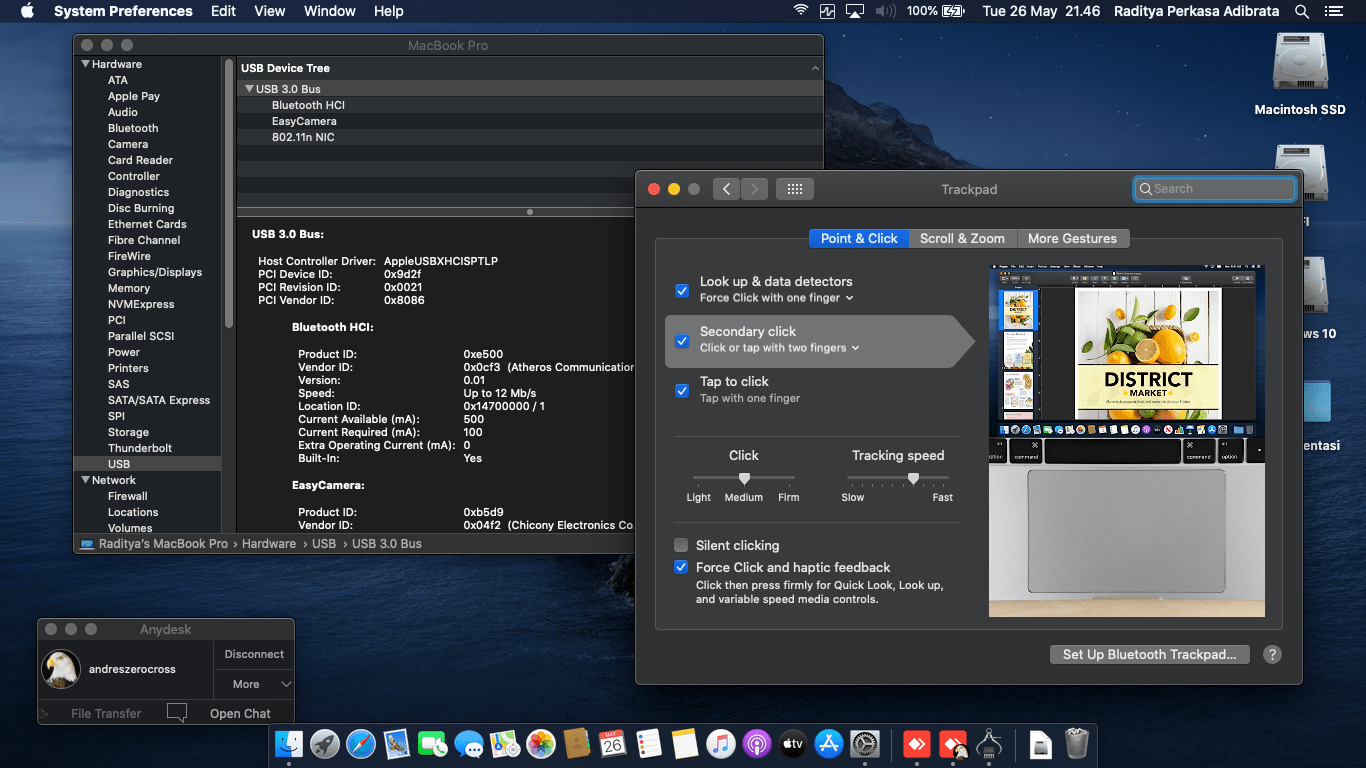
Task: Collapse the Hardware section in sidebar
Action: pyautogui.click(x=85, y=64)
